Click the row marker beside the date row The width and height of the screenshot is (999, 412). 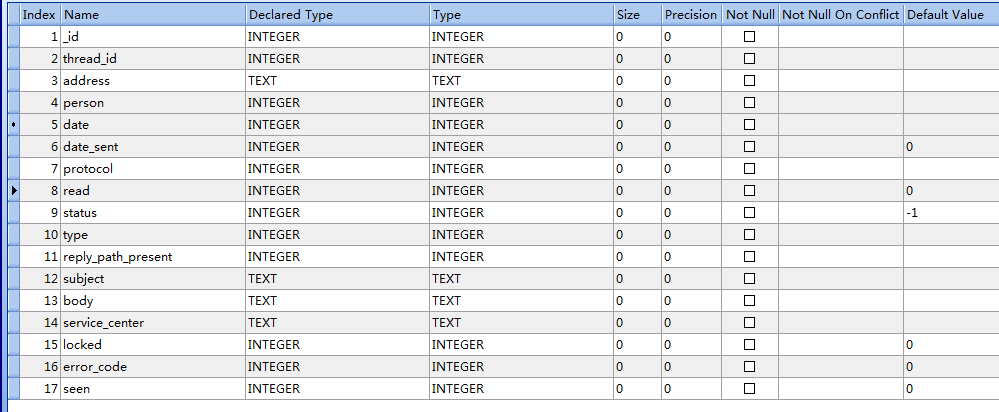click(x=13, y=125)
